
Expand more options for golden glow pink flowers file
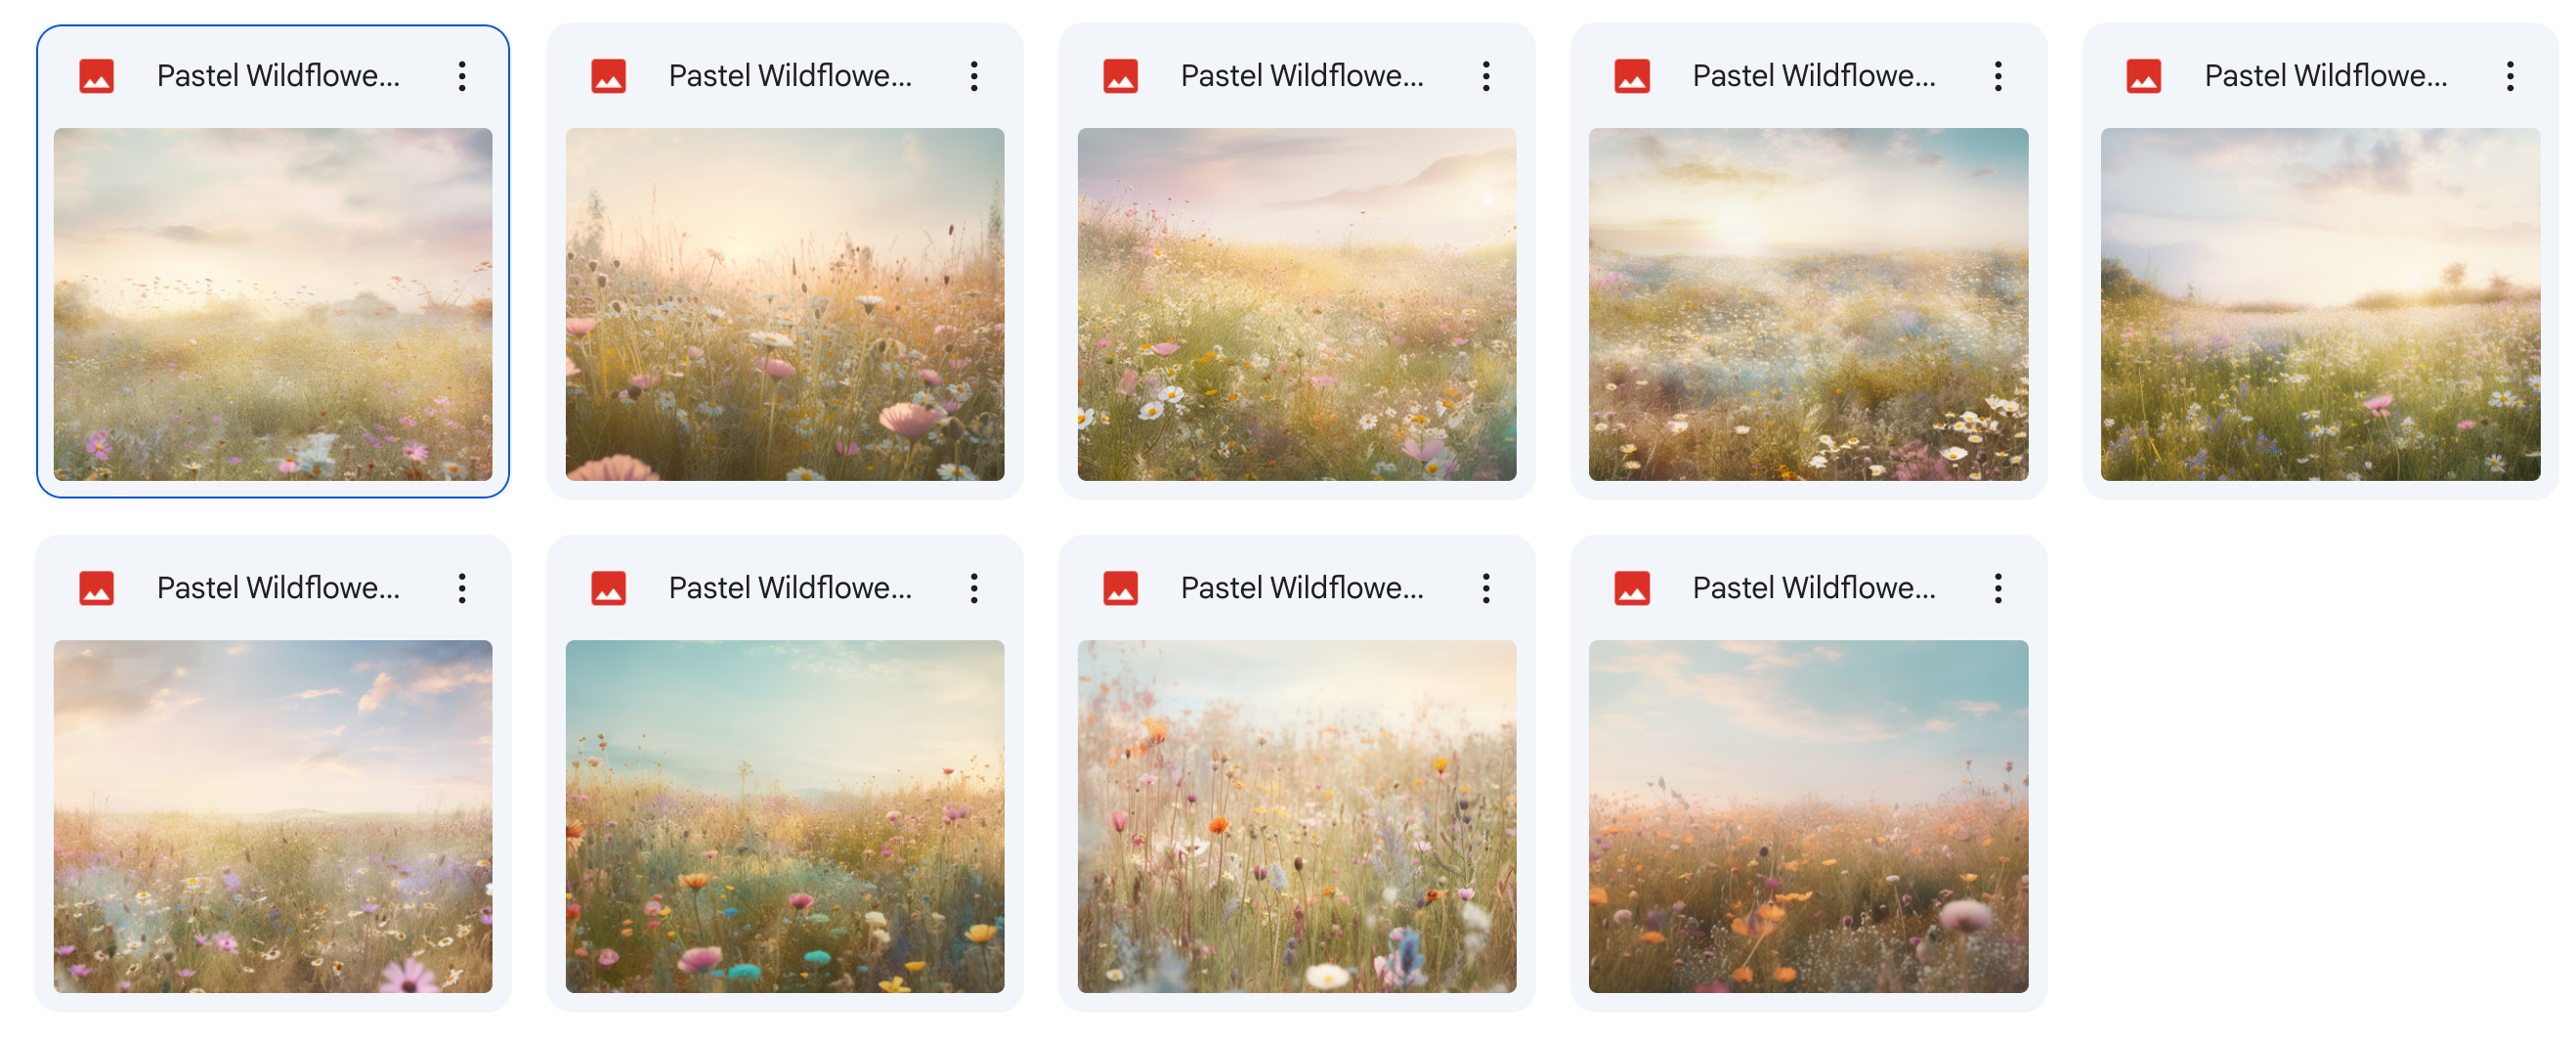974,76
